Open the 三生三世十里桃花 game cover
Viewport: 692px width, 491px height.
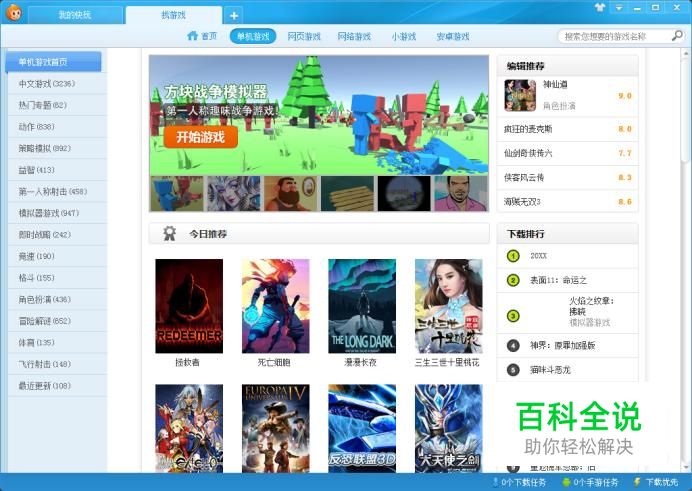pyautogui.click(x=448, y=306)
